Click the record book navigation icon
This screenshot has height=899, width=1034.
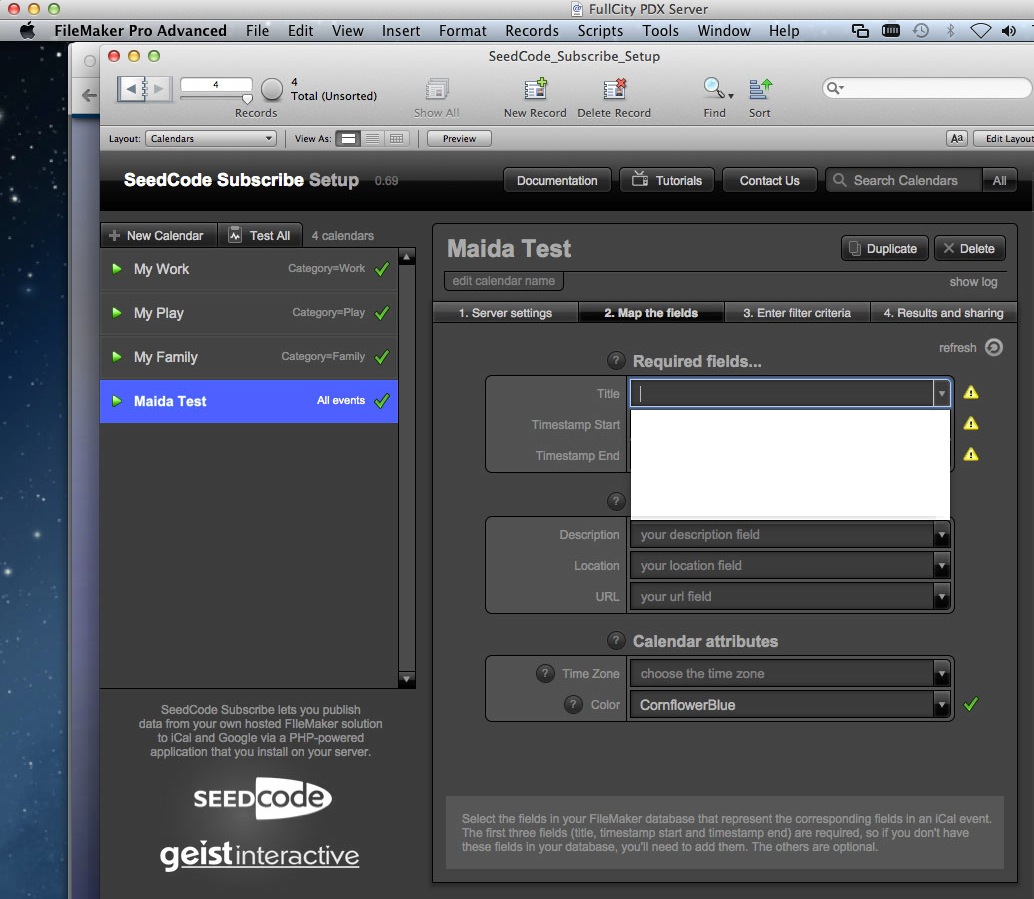point(144,88)
